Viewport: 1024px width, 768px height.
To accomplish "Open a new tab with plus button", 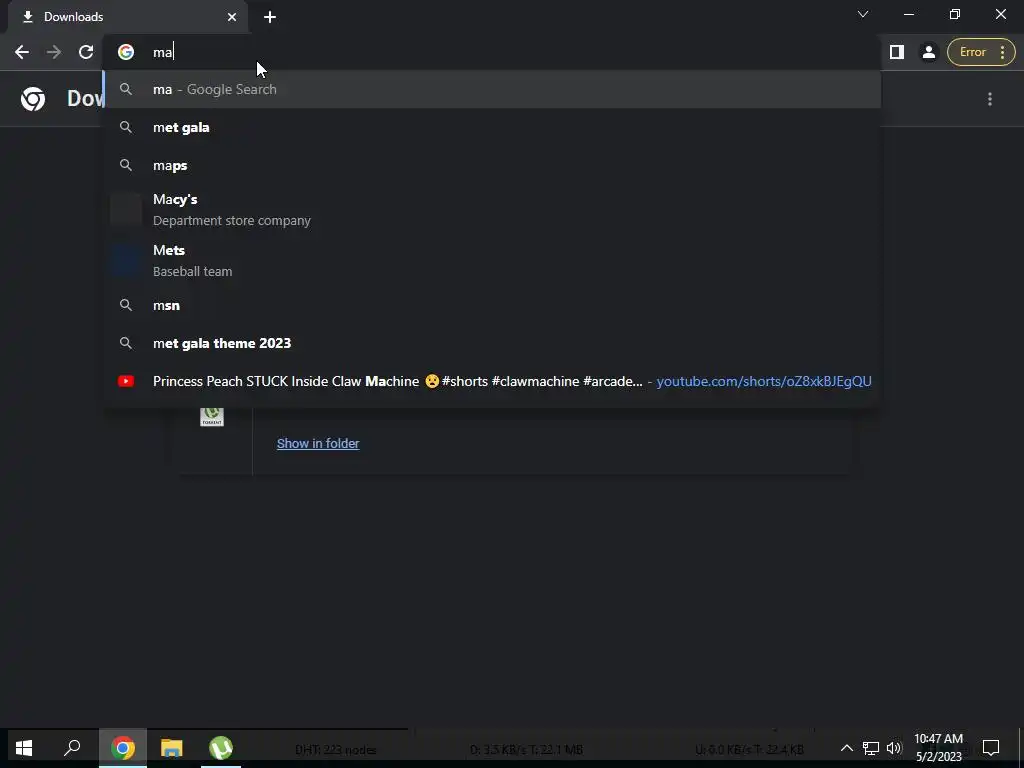I will (270, 17).
